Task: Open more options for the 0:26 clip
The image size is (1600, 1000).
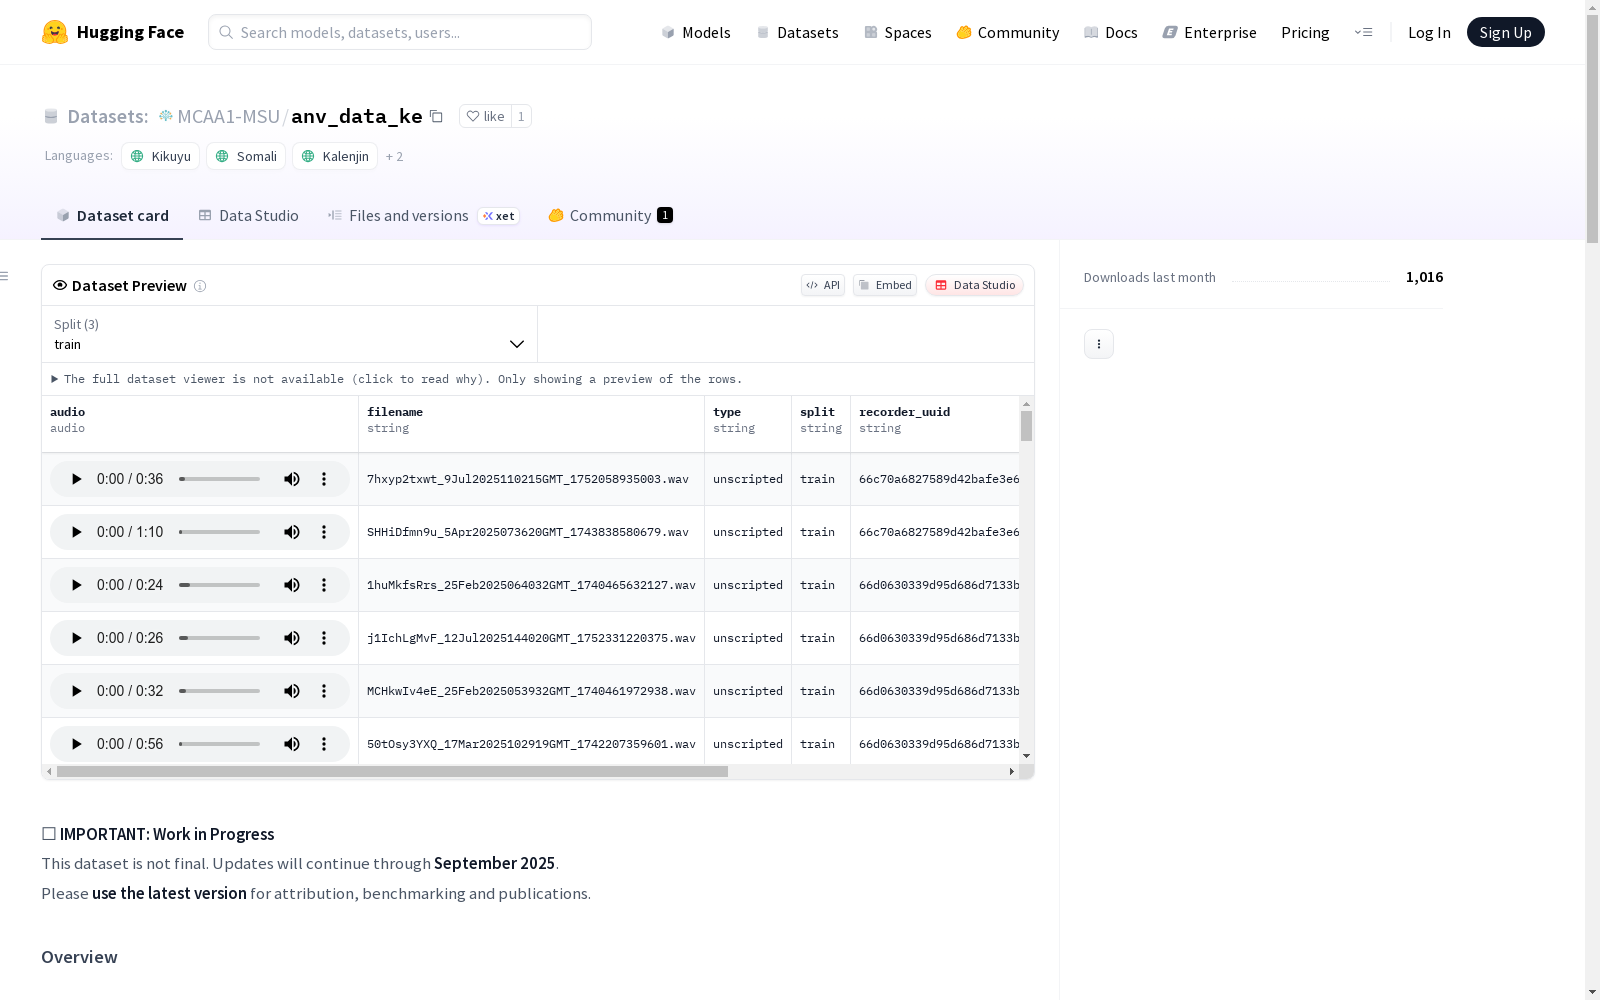Action: [x=324, y=638]
